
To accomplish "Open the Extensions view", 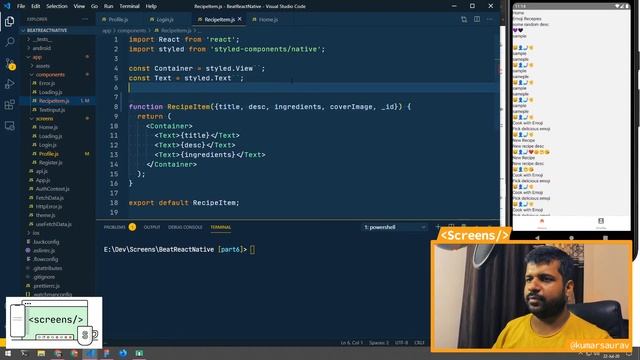I will click(9, 105).
